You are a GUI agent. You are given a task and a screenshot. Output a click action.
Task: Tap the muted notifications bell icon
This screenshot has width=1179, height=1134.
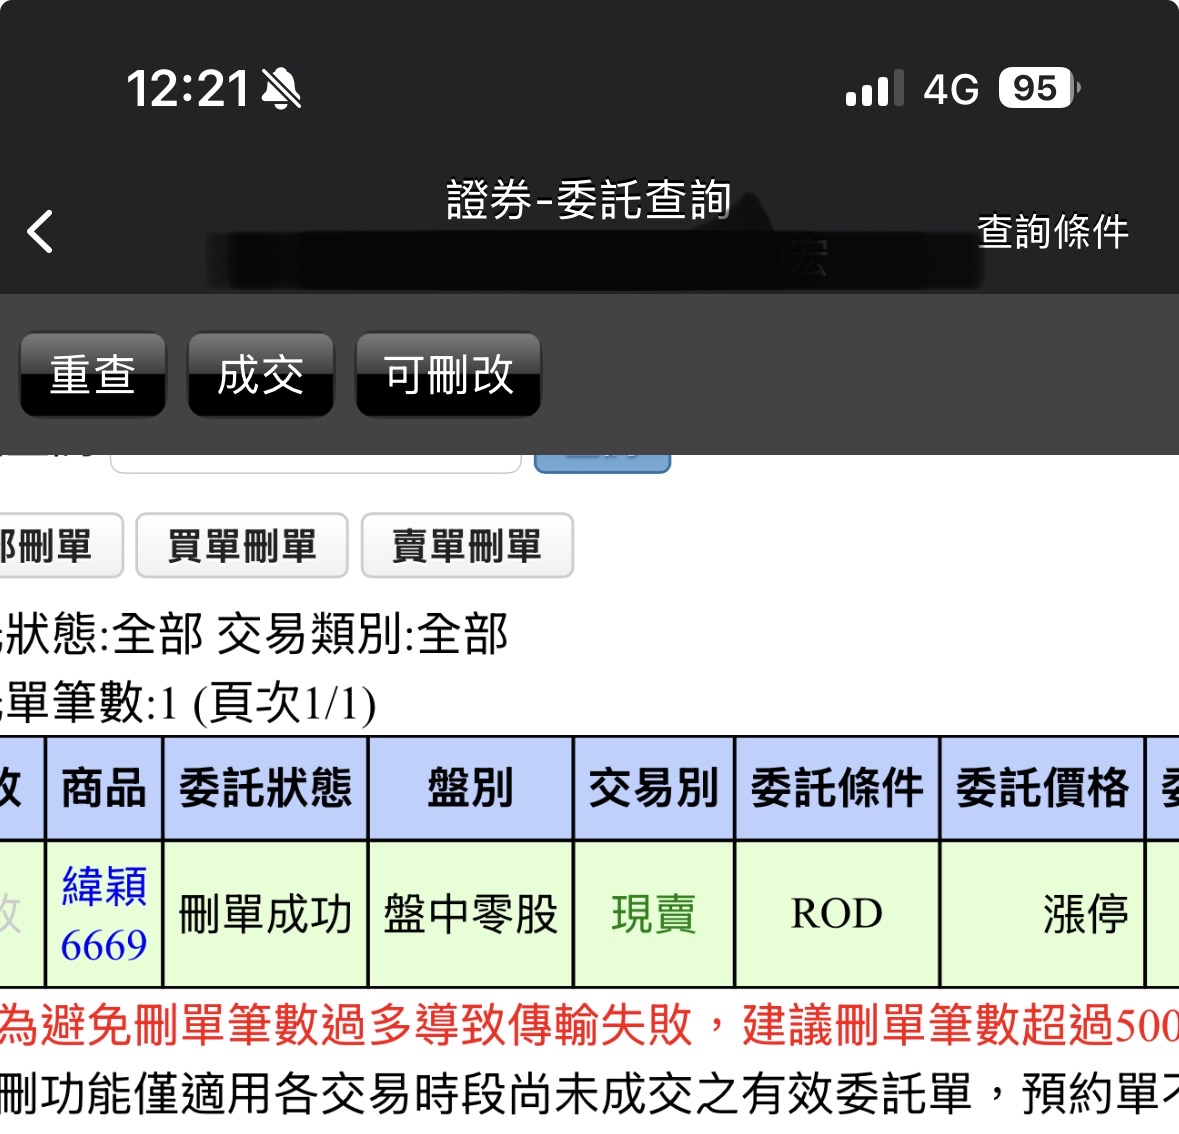click(x=281, y=88)
